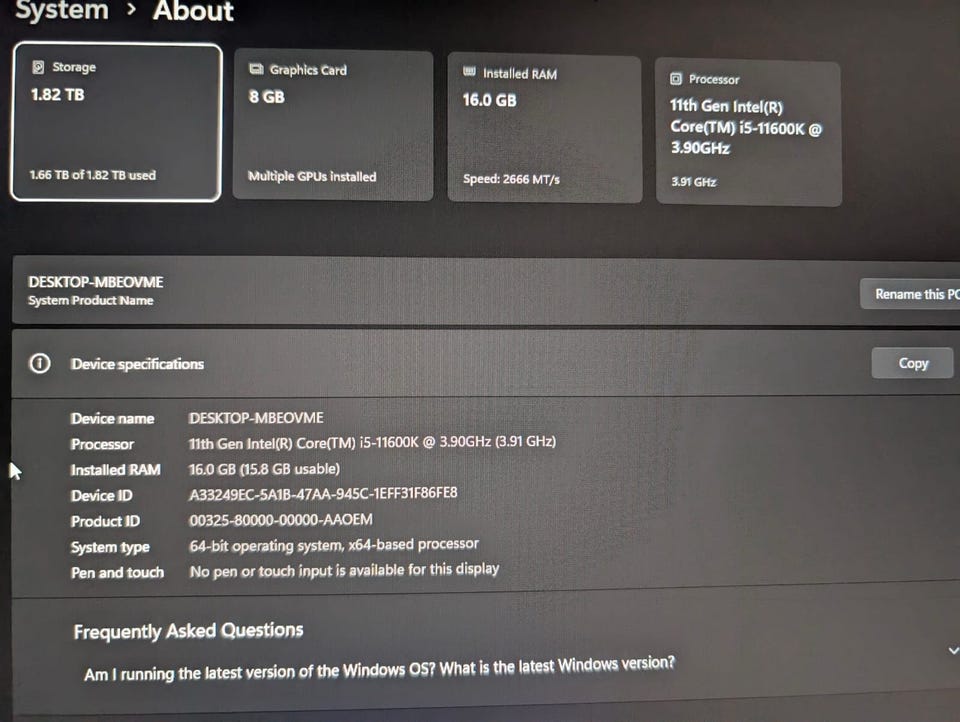960x722 pixels.
Task: Select the No pen or touch input text
Action: (x=344, y=570)
